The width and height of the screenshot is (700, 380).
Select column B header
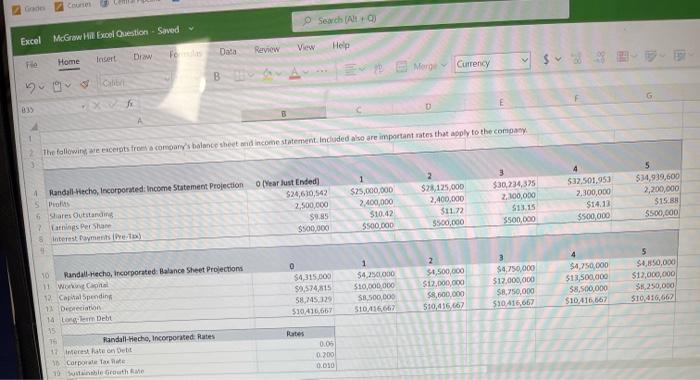coord(283,114)
